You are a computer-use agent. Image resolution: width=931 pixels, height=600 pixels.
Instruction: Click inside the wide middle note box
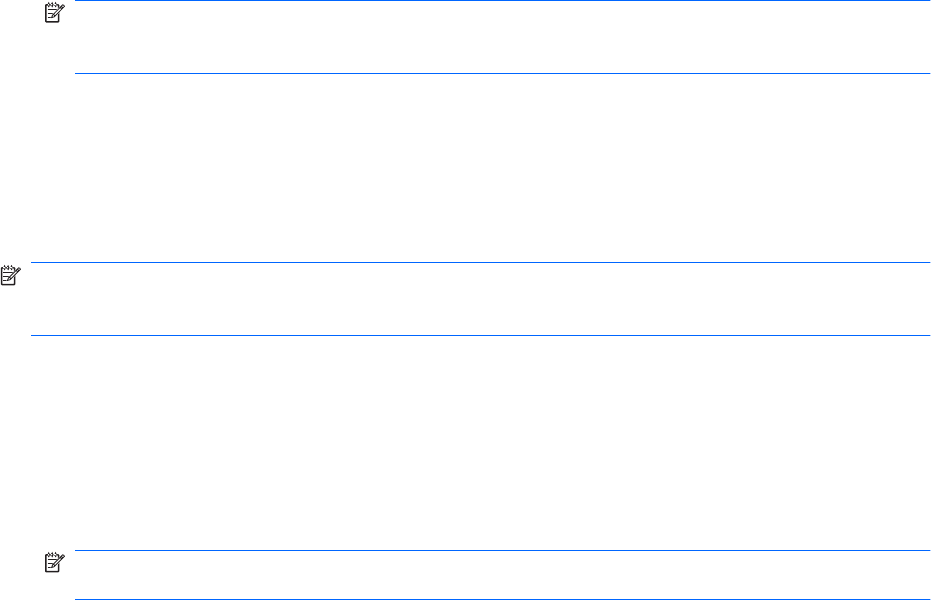480,299
